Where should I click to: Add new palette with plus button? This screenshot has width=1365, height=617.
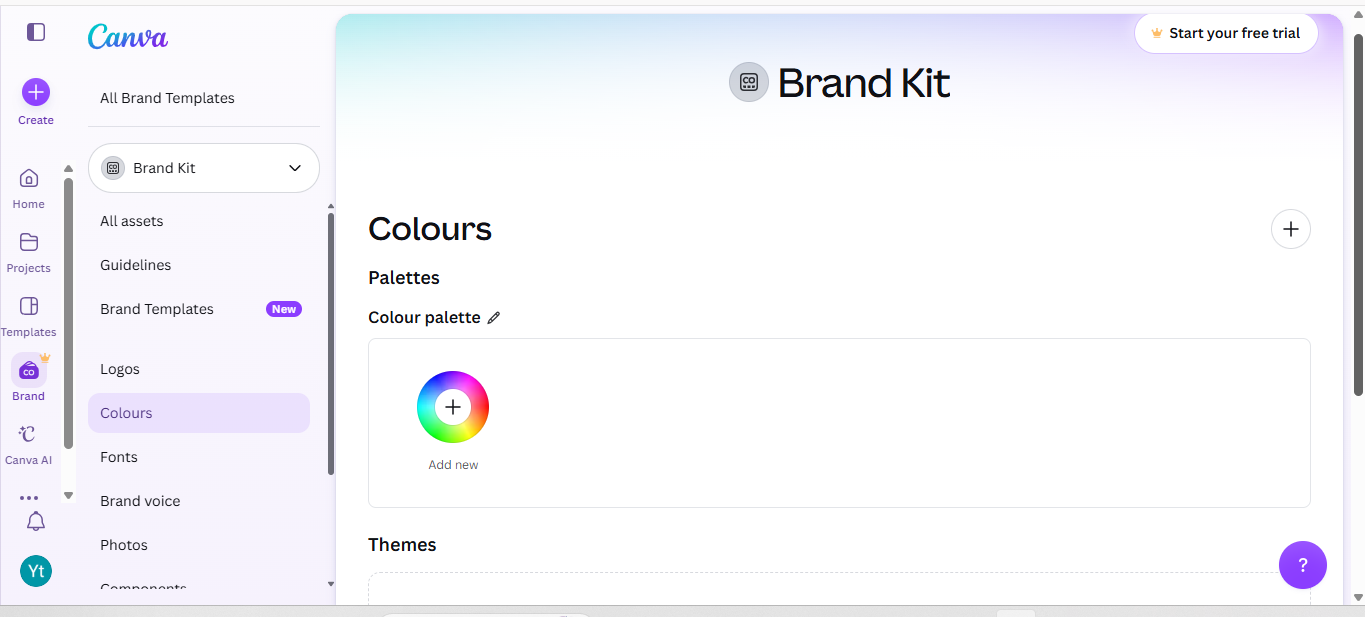(x=1291, y=229)
